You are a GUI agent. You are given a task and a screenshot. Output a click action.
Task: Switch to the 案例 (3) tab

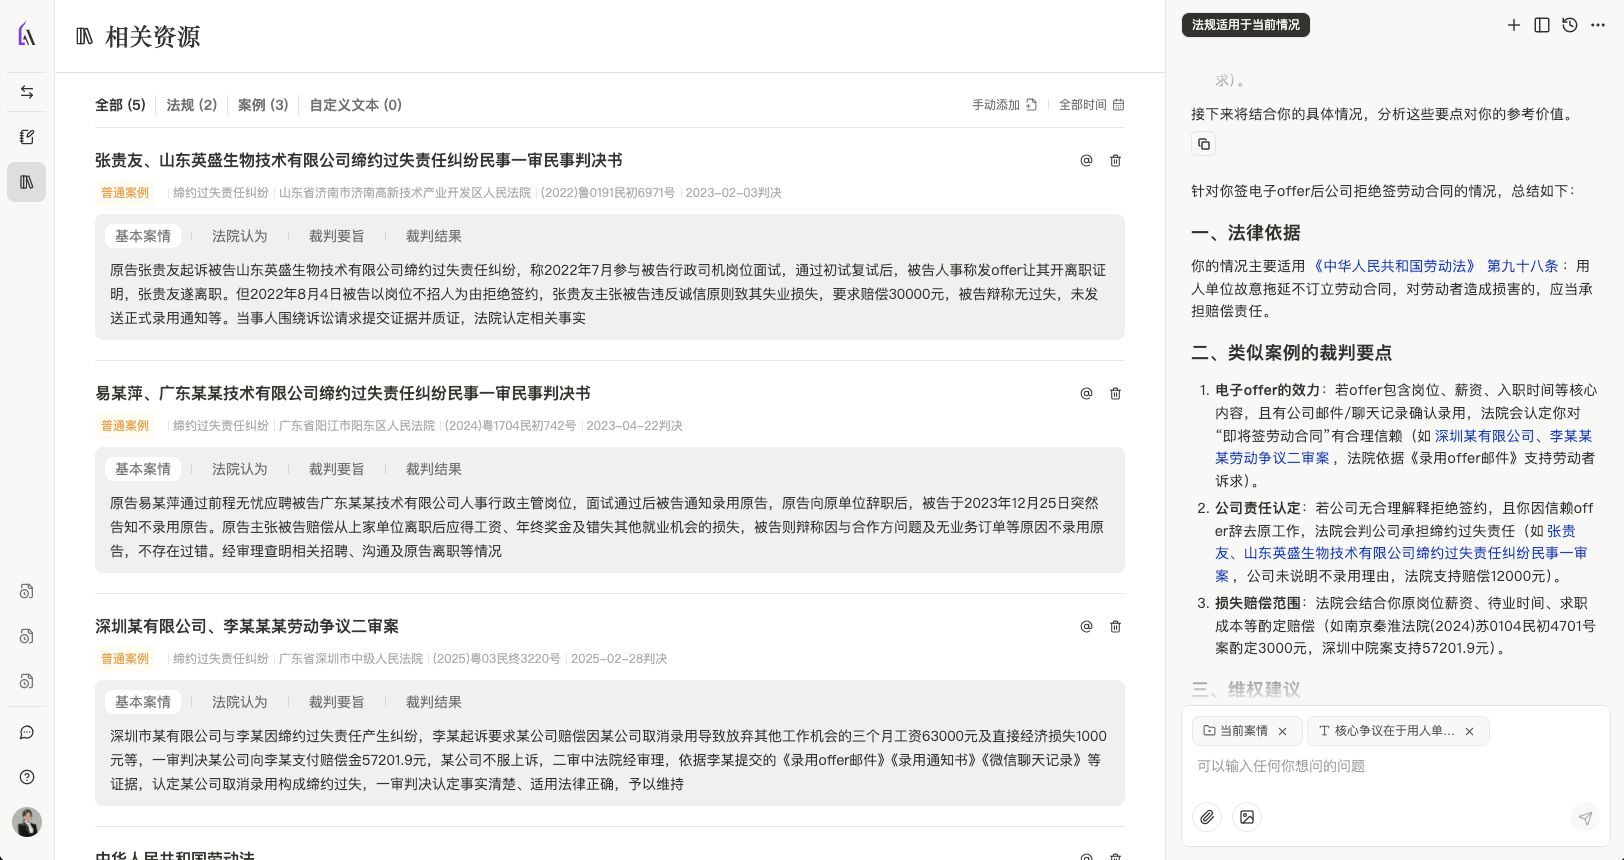coord(263,105)
